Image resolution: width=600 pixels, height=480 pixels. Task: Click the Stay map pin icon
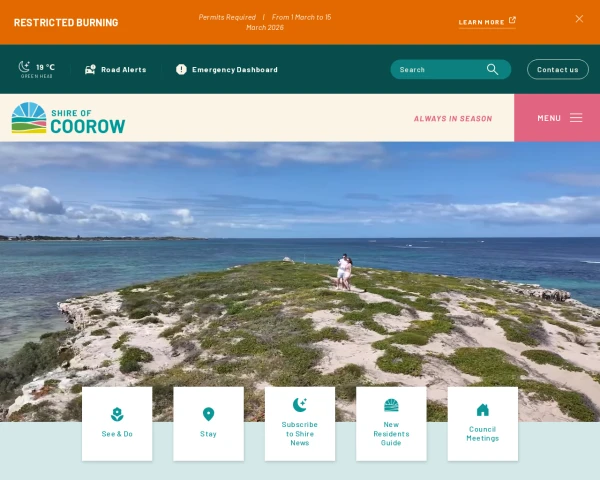209,414
